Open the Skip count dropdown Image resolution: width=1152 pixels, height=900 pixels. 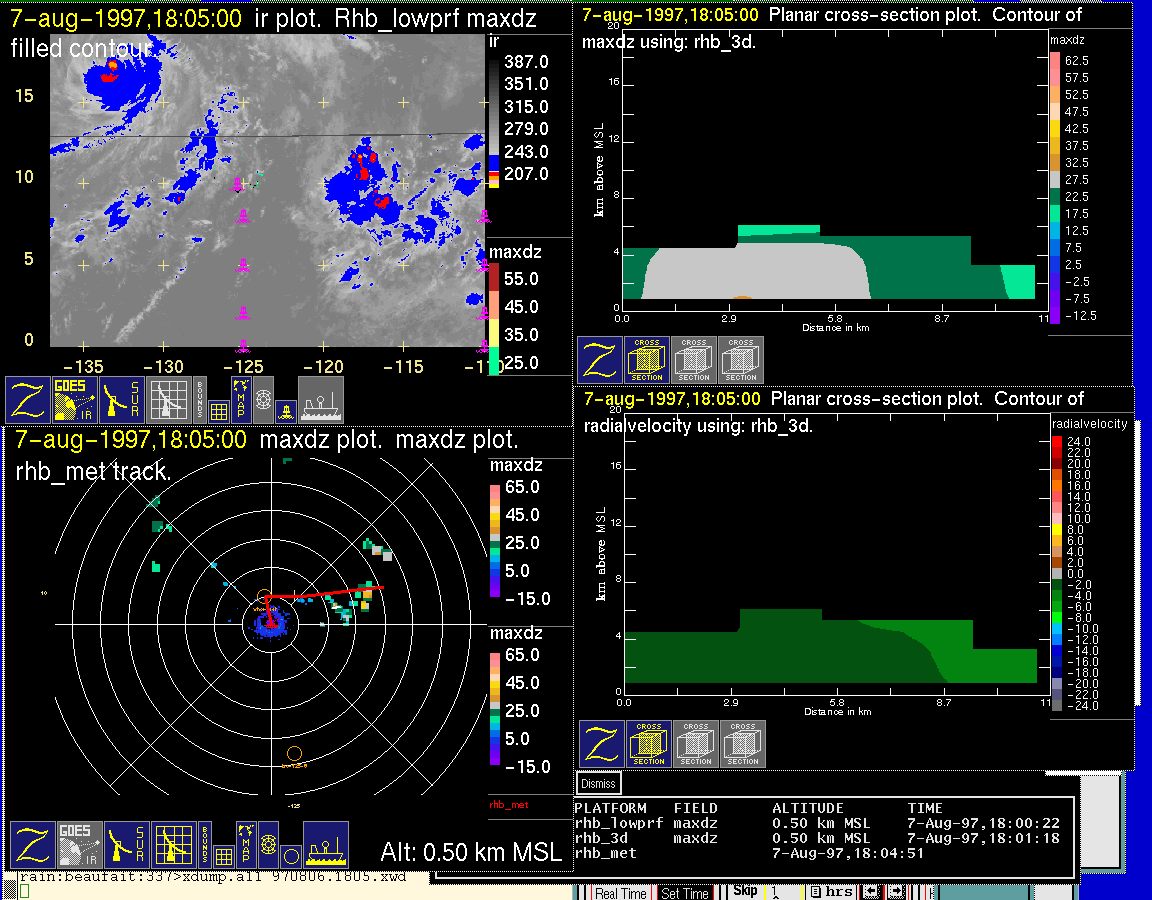click(x=785, y=891)
